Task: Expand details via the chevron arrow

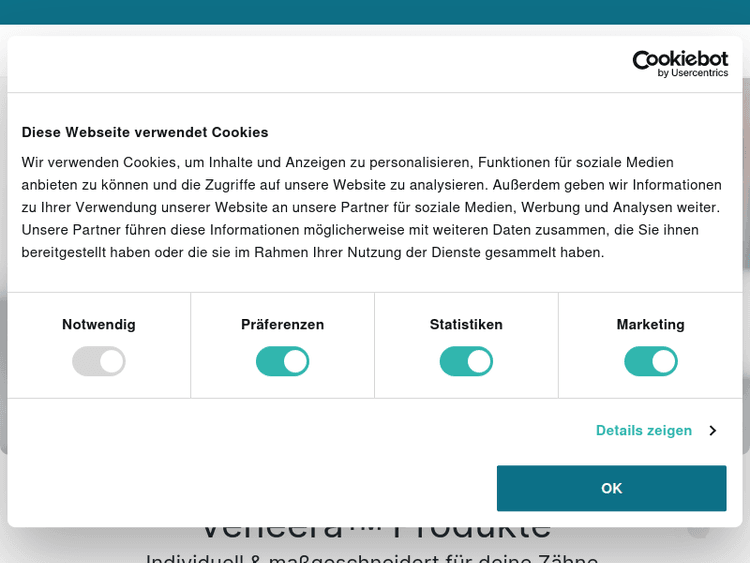Action: (x=712, y=430)
